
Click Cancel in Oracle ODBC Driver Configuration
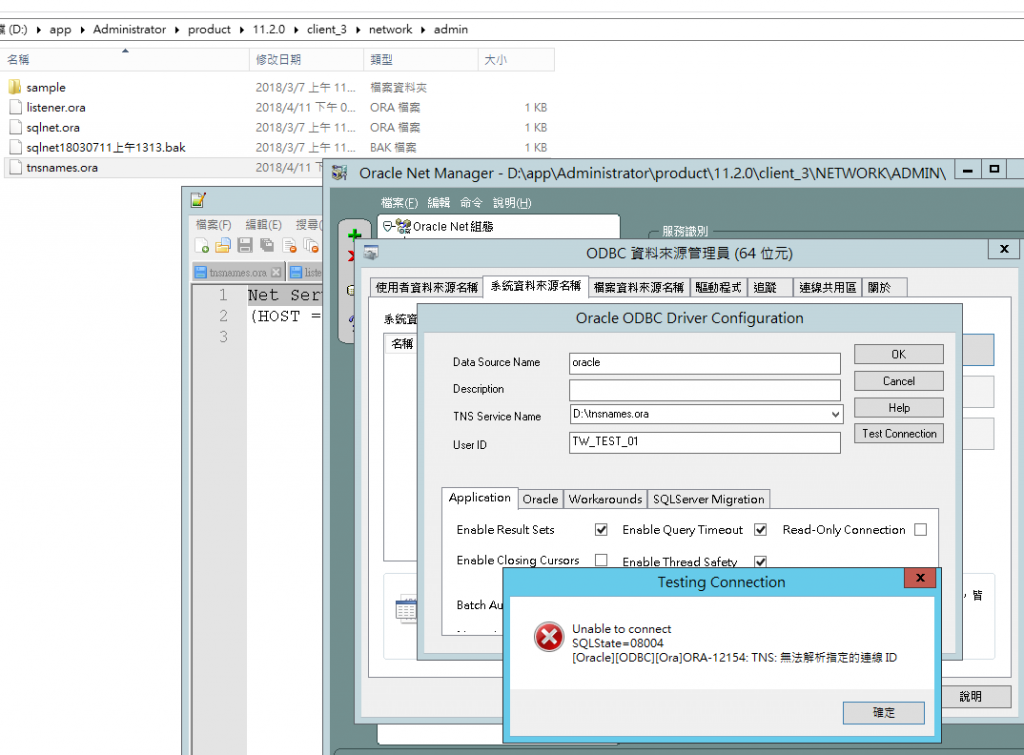click(x=899, y=381)
